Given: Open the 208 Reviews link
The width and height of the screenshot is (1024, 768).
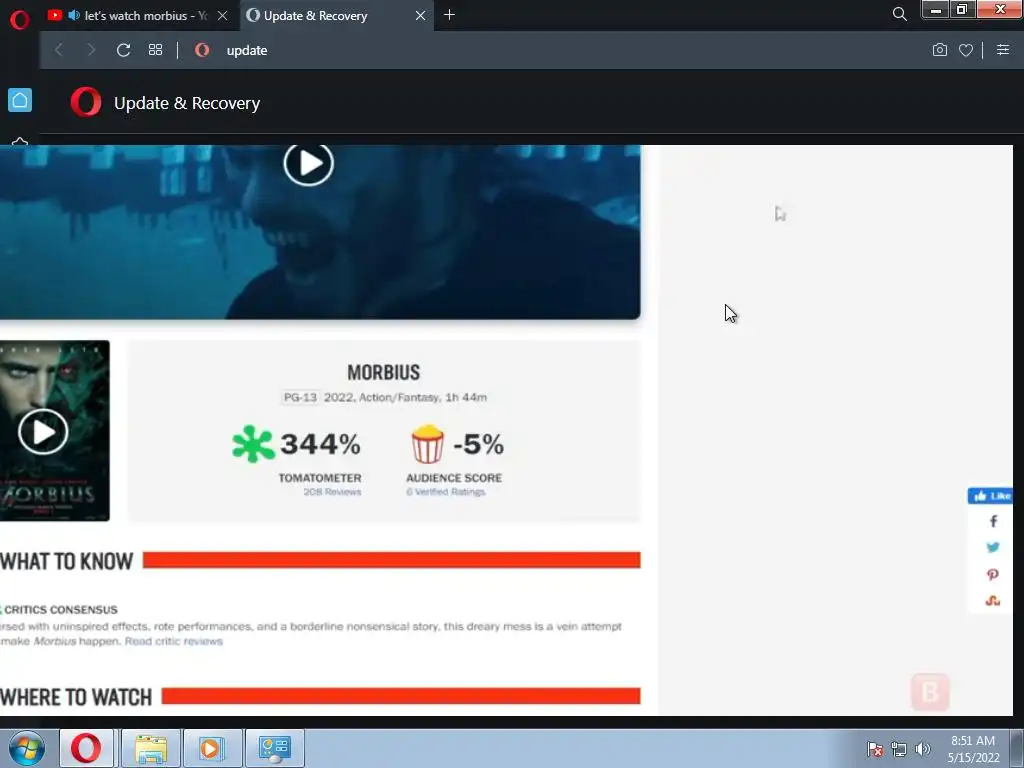Looking at the screenshot, I should click(x=332, y=492).
